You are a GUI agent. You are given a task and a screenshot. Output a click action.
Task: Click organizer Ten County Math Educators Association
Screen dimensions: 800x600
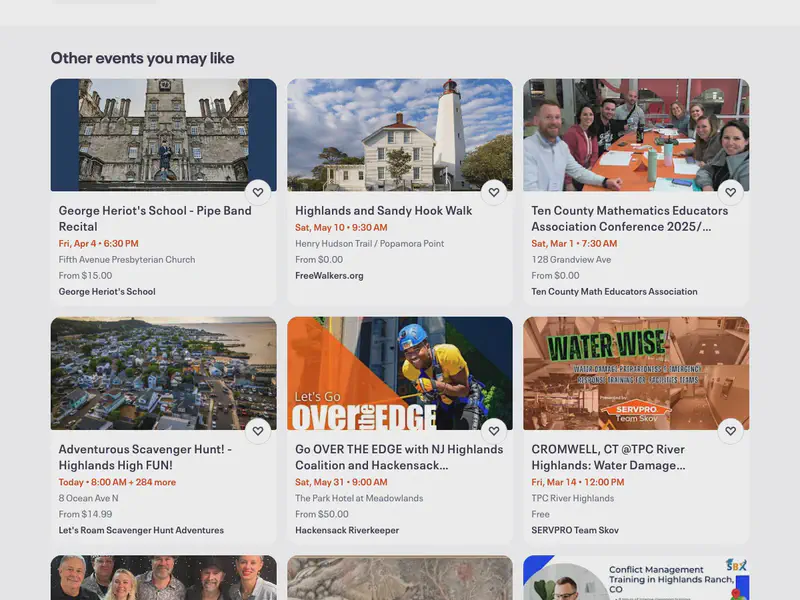(614, 291)
